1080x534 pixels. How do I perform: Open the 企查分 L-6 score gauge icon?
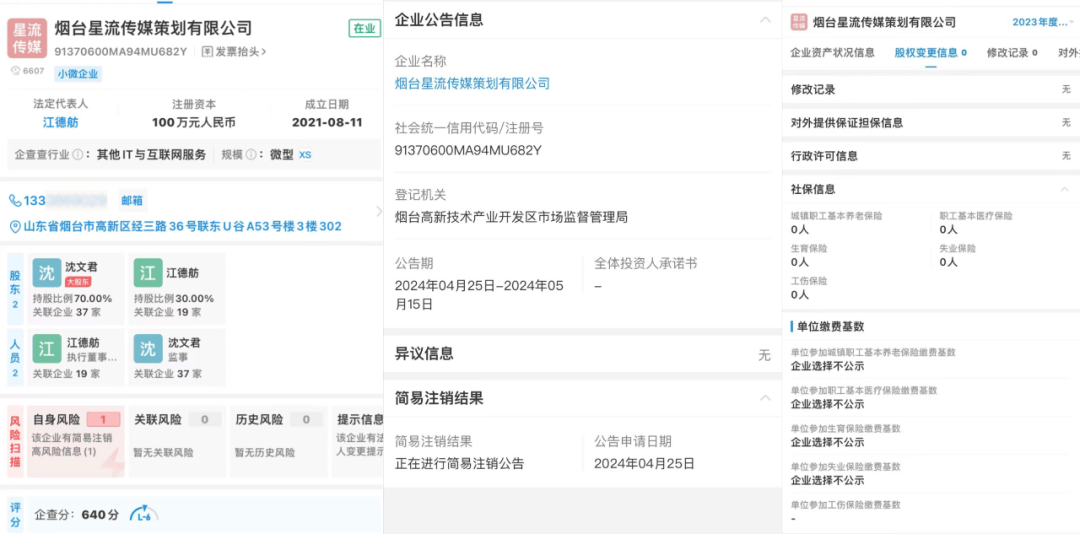[x=144, y=514]
